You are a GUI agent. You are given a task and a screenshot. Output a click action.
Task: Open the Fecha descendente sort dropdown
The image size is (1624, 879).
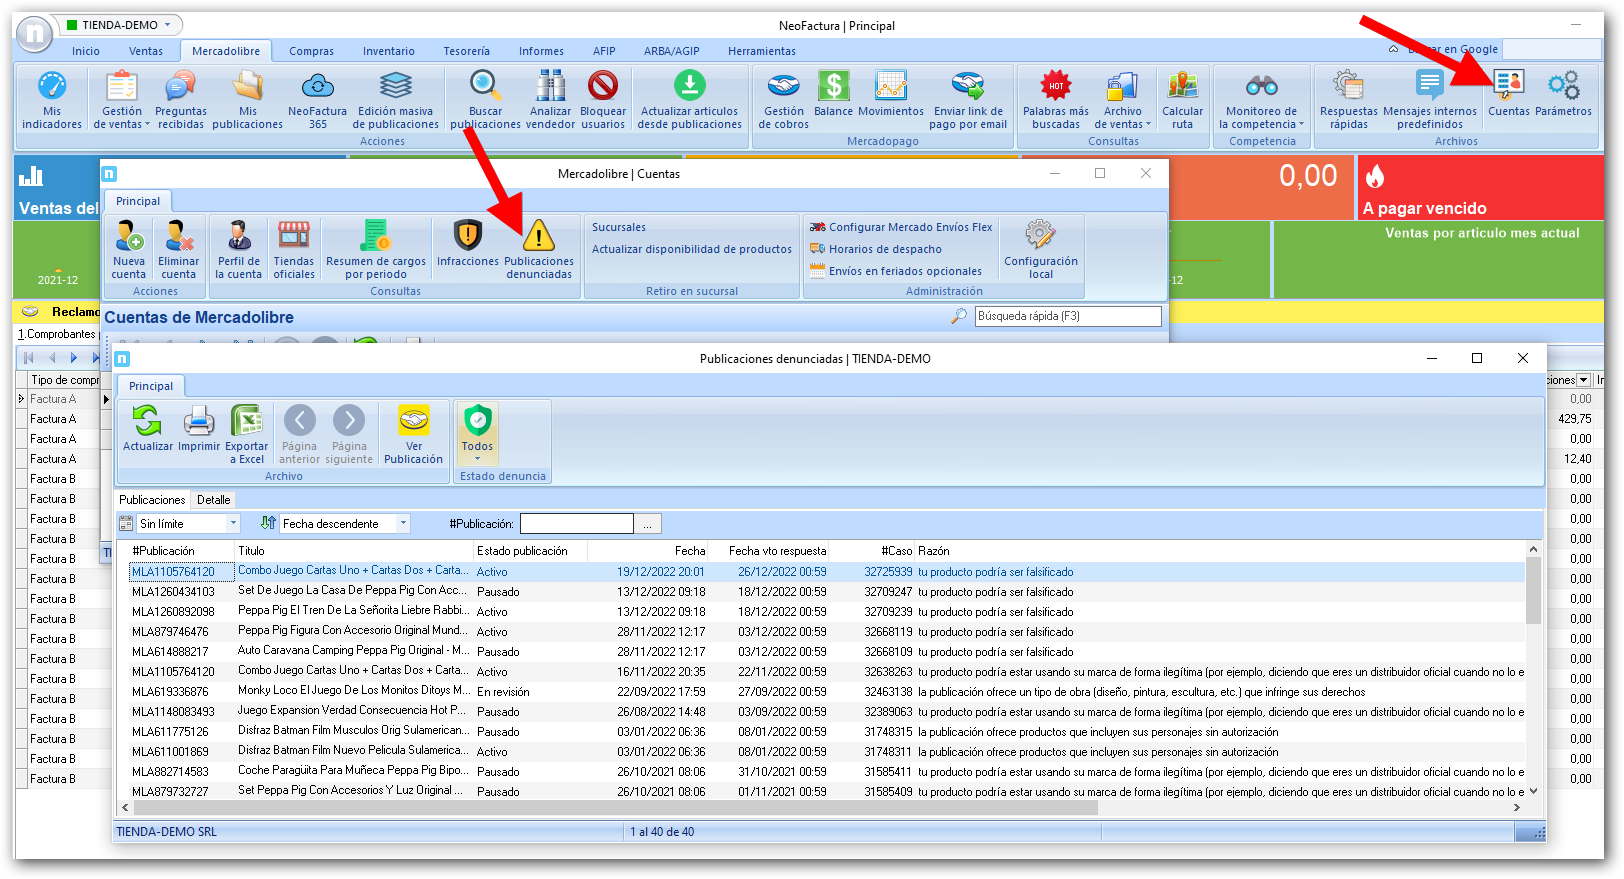[x=403, y=524]
